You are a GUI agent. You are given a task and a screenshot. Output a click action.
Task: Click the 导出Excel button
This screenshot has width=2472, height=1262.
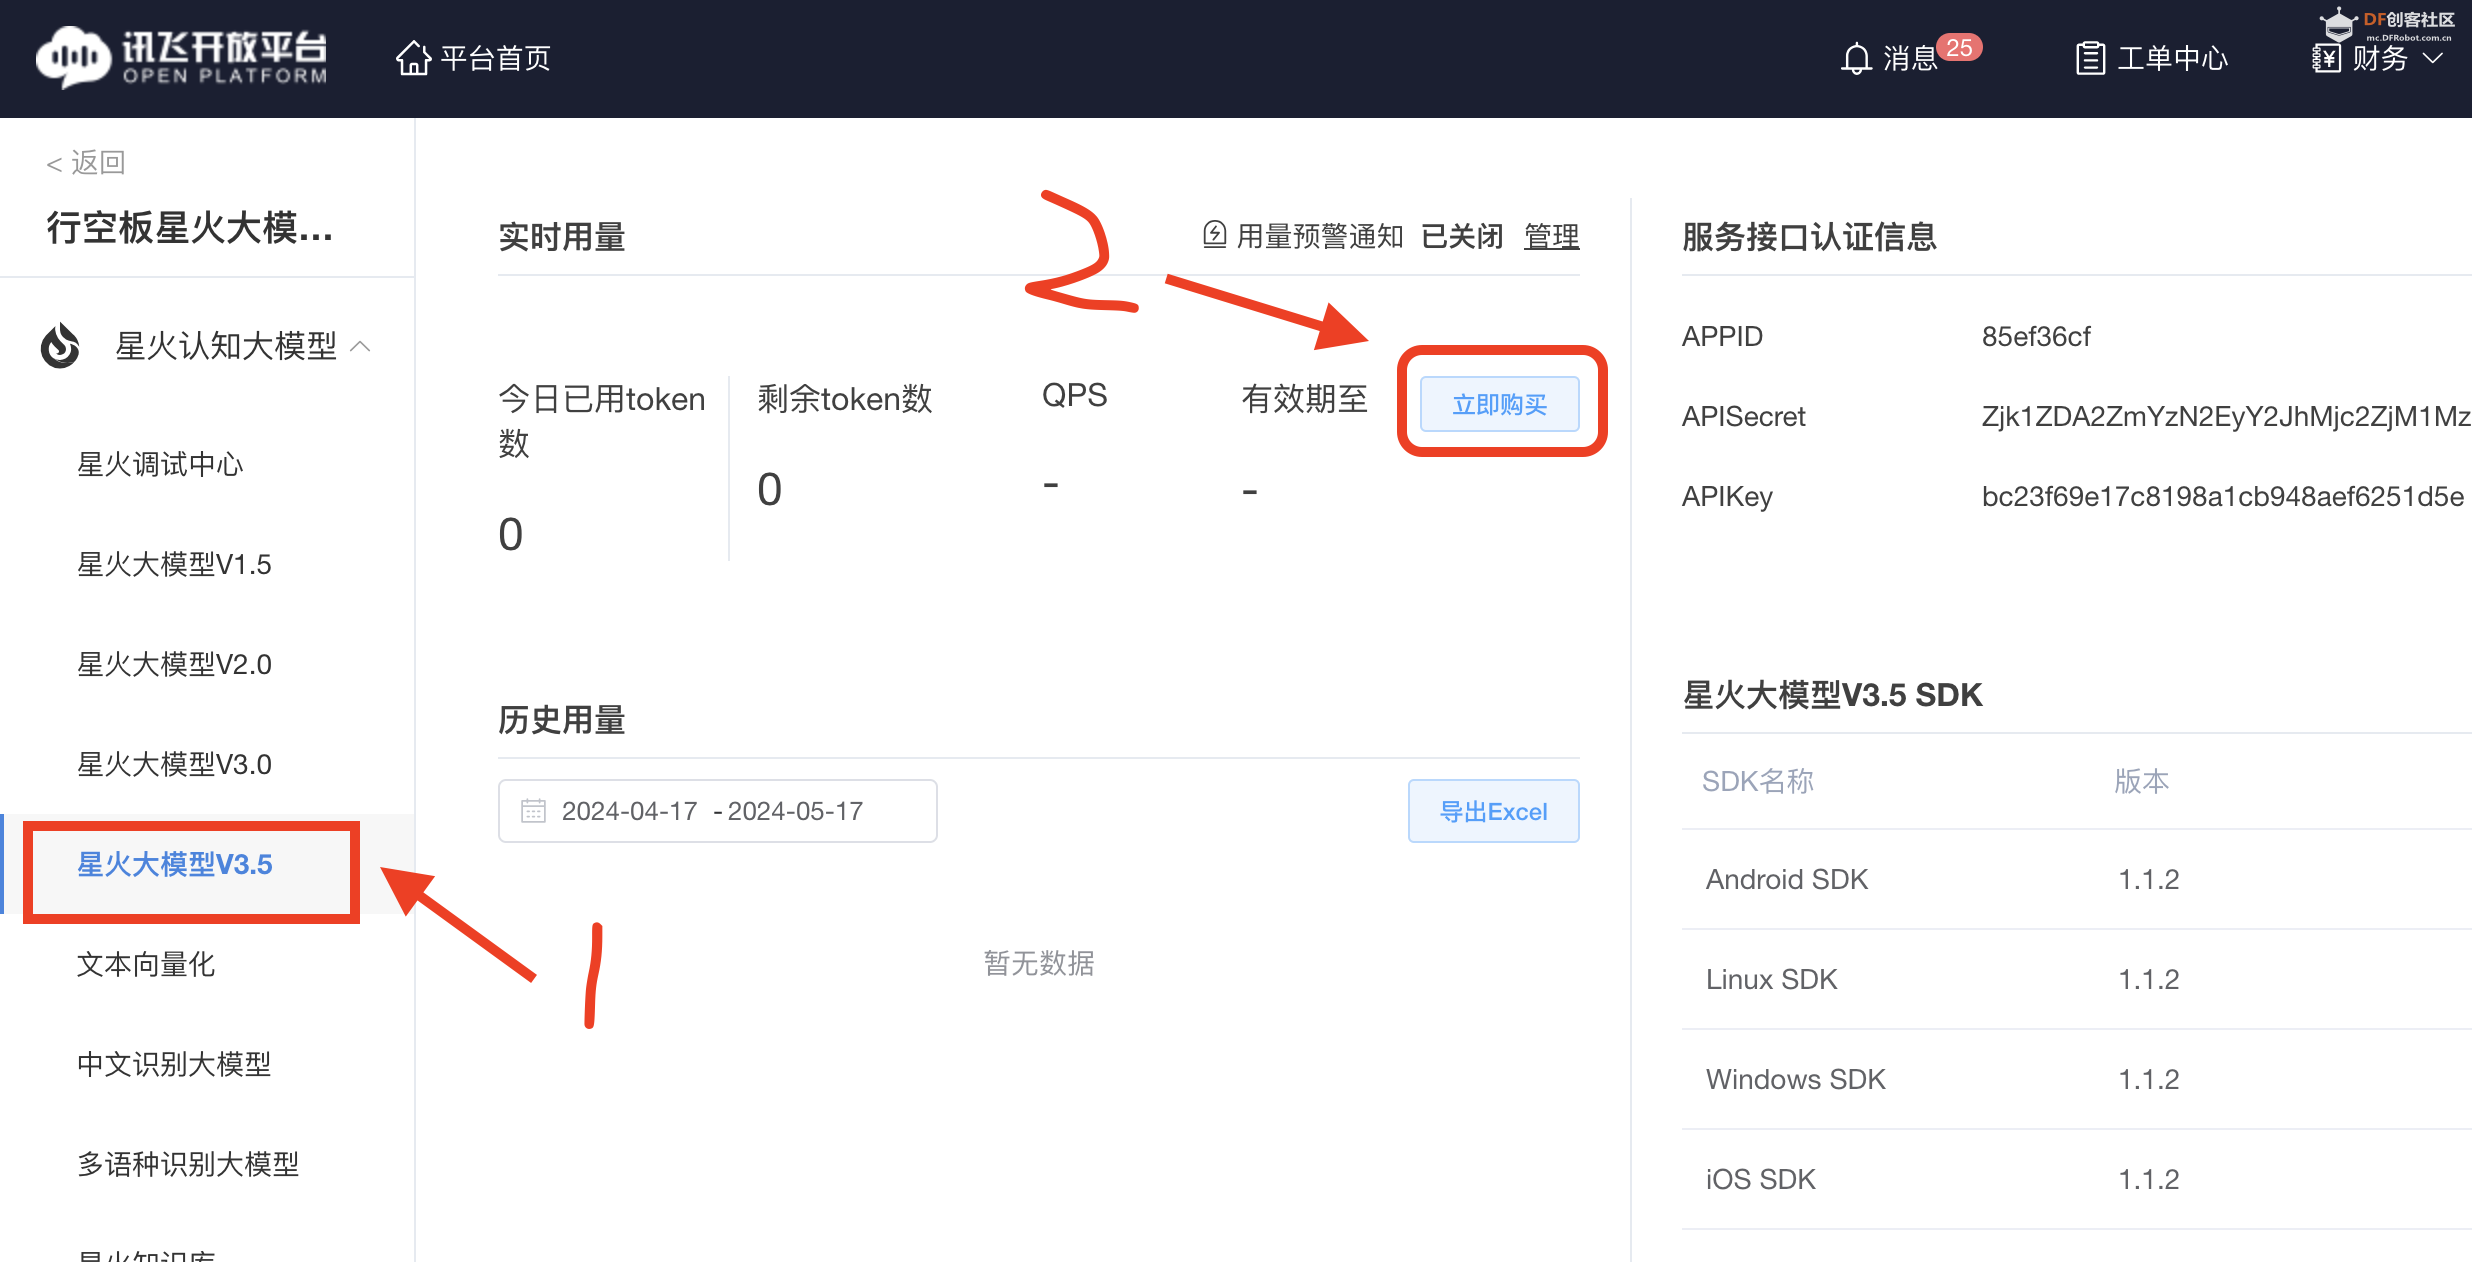pos(1493,811)
